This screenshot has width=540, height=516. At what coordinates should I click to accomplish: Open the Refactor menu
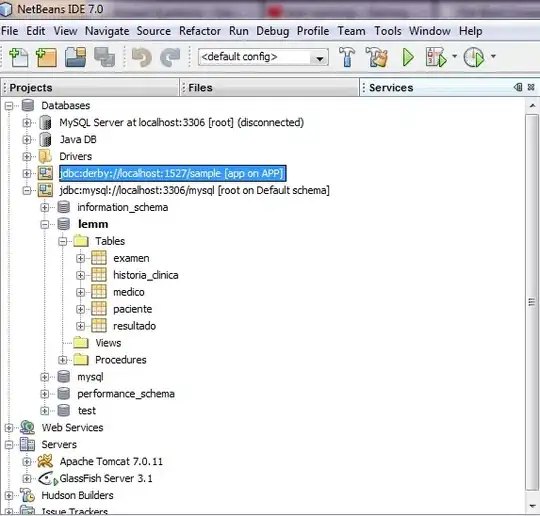coord(200,31)
